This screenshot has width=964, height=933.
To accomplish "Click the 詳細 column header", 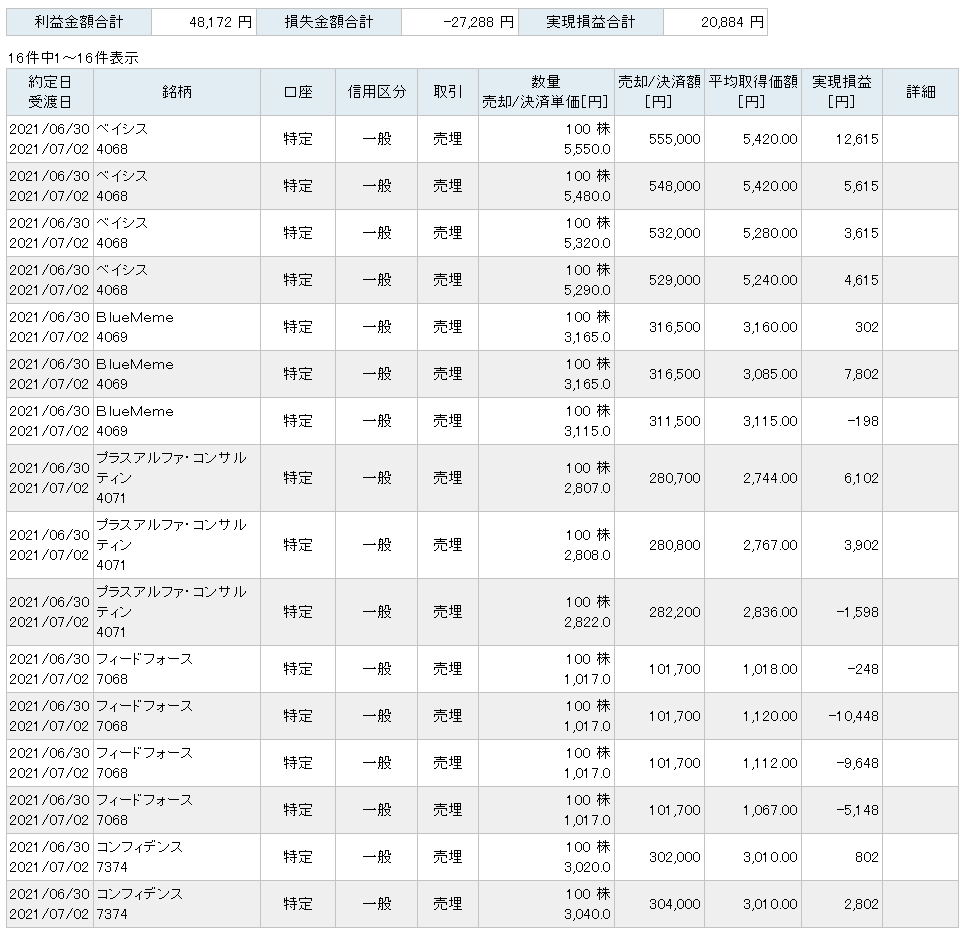I will coord(921,92).
